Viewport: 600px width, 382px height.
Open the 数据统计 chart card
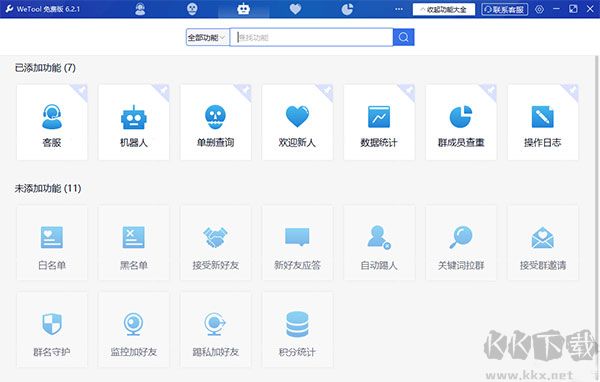coord(379,122)
